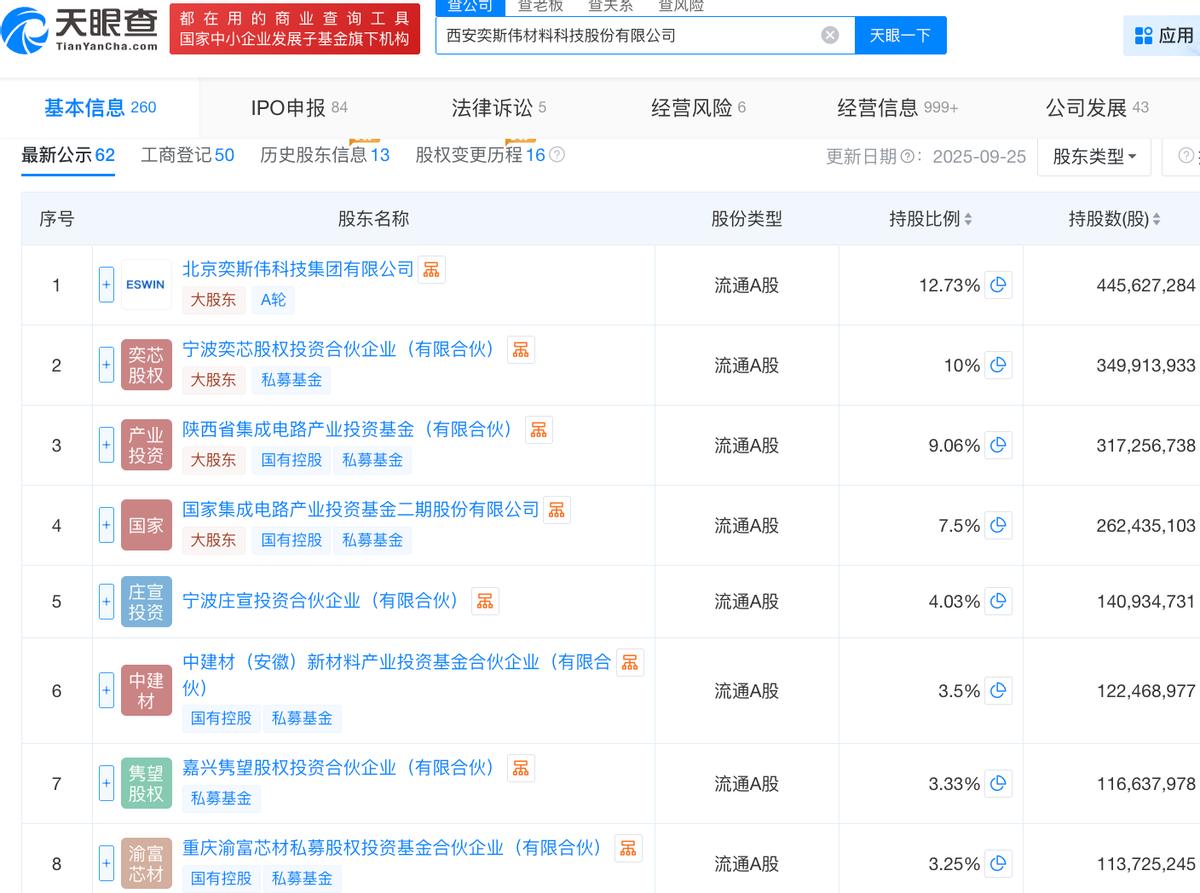Open equity structure icon for 重庆渝富芯材私募股权投资基金
The width and height of the screenshot is (1200, 893).
click(627, 848)
